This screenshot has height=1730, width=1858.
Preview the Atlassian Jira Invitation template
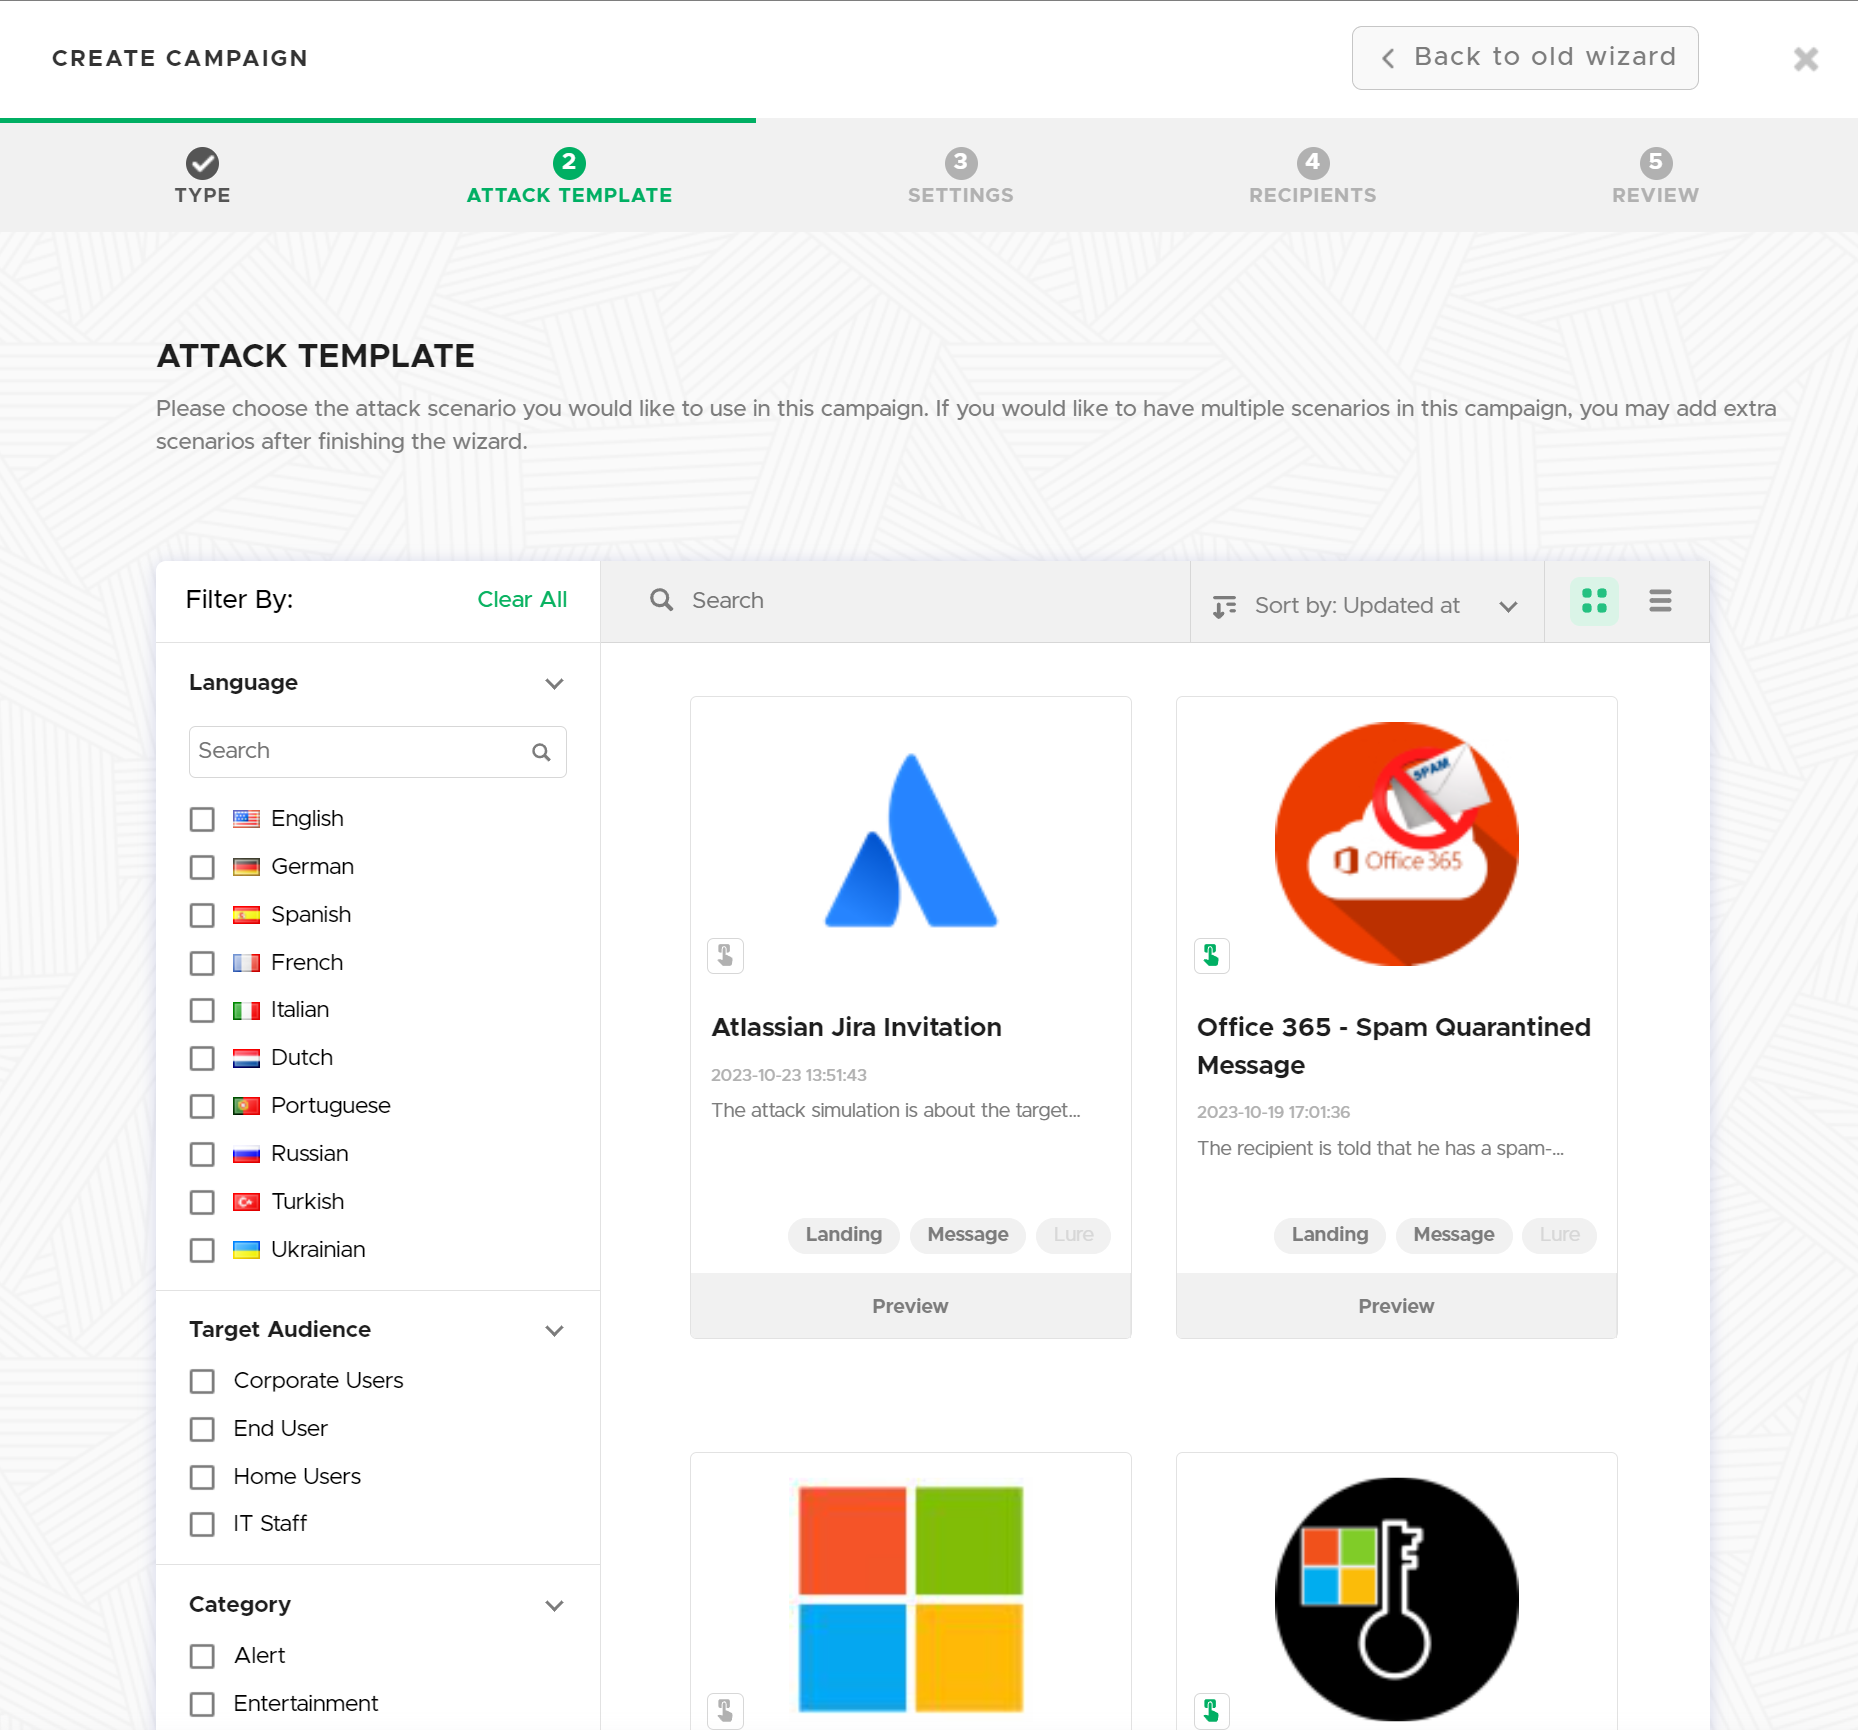[x=910, y=1306]
